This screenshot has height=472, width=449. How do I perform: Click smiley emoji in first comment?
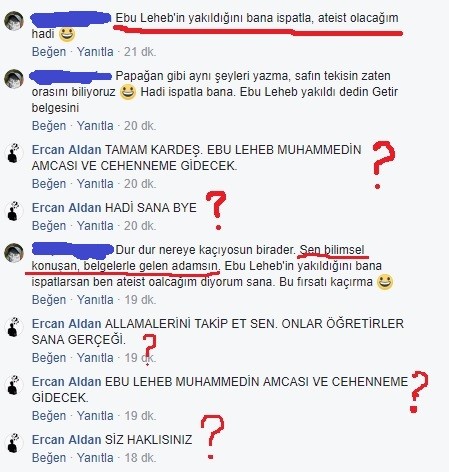click(x=67, y=34)
